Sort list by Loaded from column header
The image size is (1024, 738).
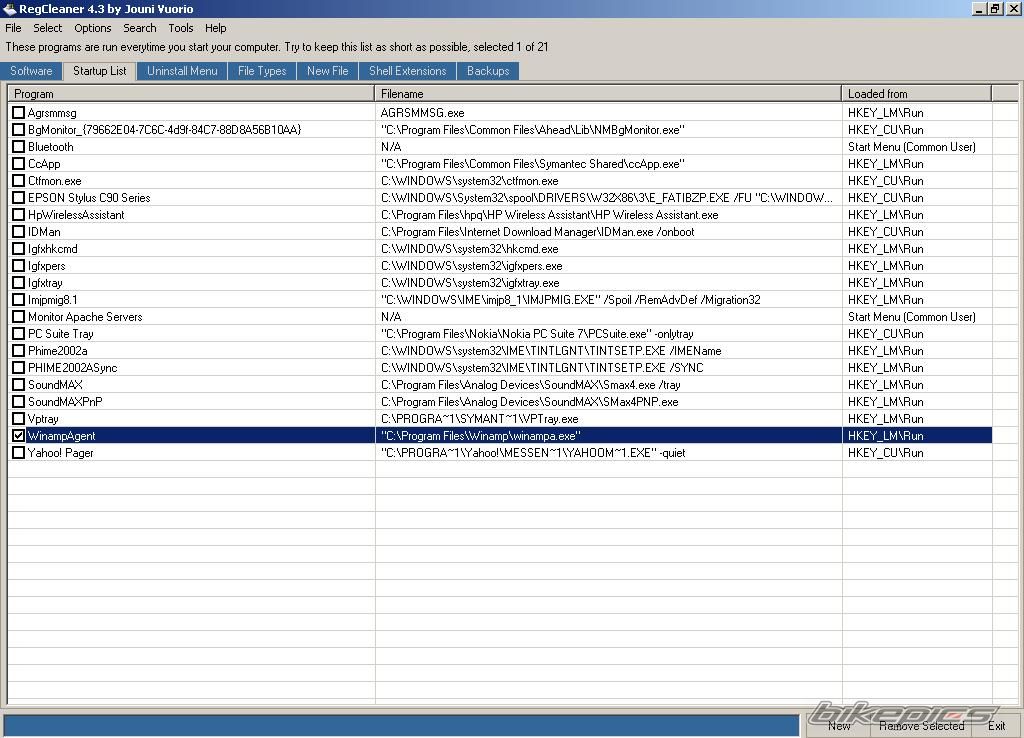coord(916,93)
